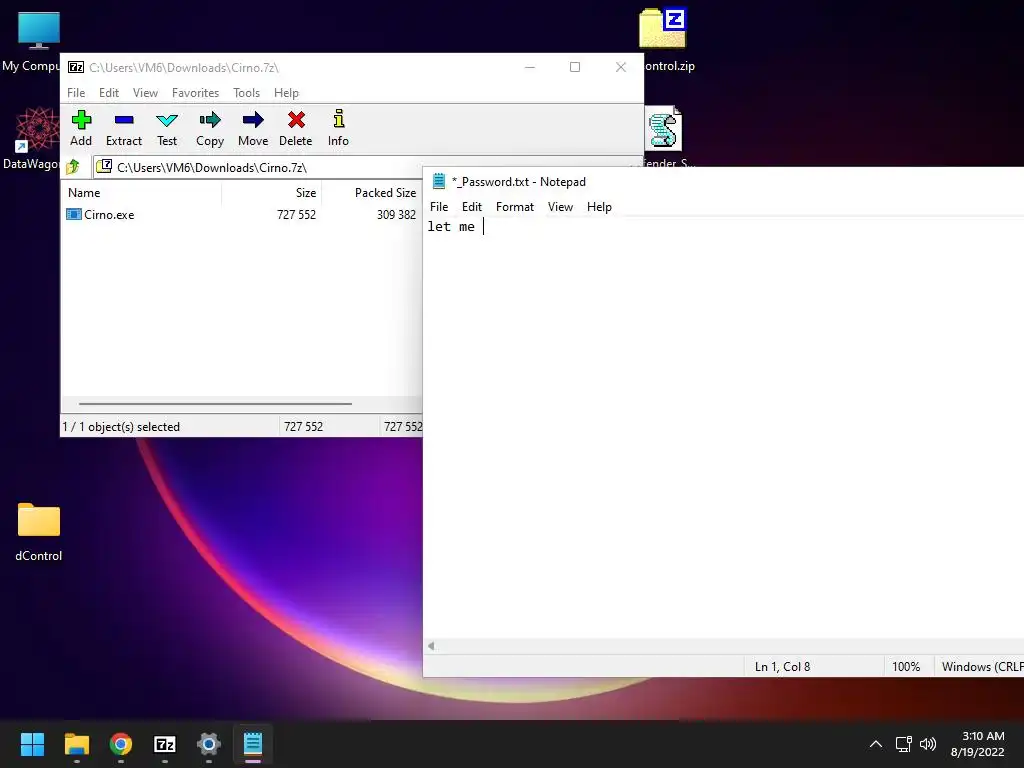Open the View menu in Notepad
This screenshot has width=1024, height=768.
560,207
